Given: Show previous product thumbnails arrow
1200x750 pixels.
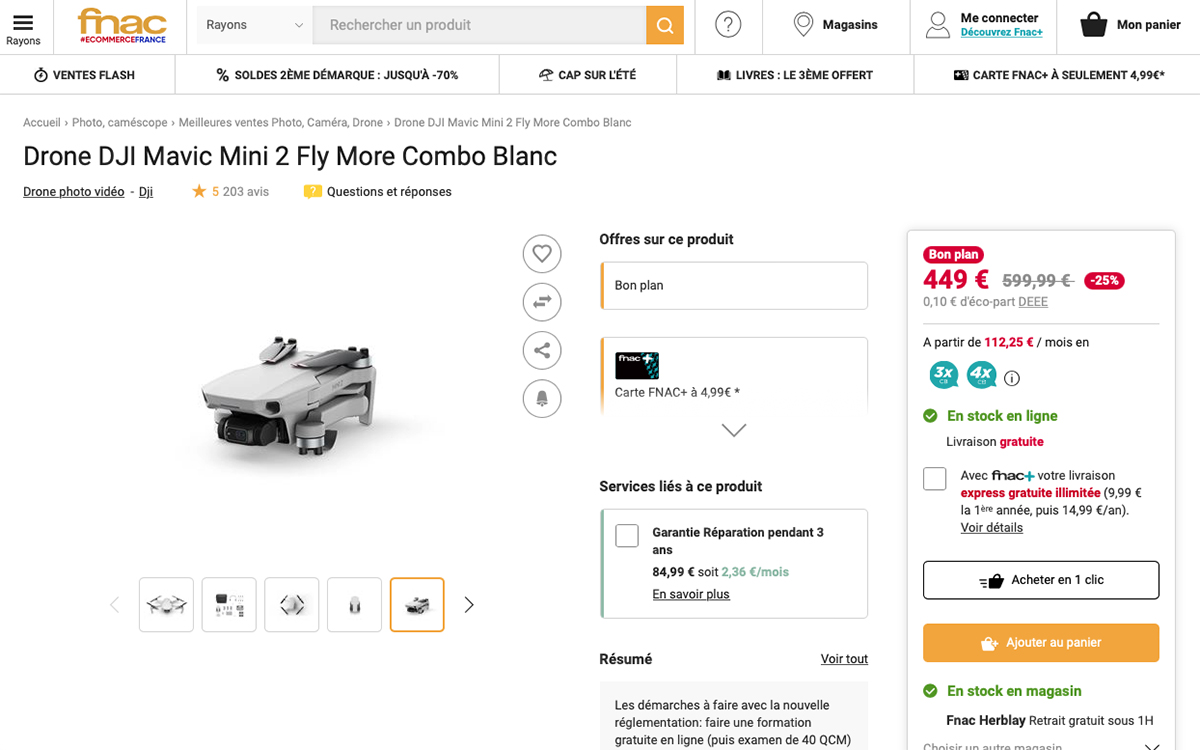Looking at the screenshot, I should pyautogui.click(x=114, y=604).
